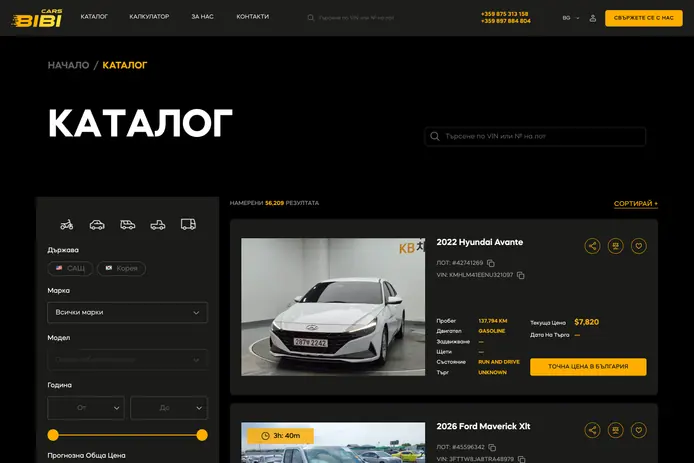694x463 pixels.
Task: Click the $7,820 current price
Action: coord(586,322)
